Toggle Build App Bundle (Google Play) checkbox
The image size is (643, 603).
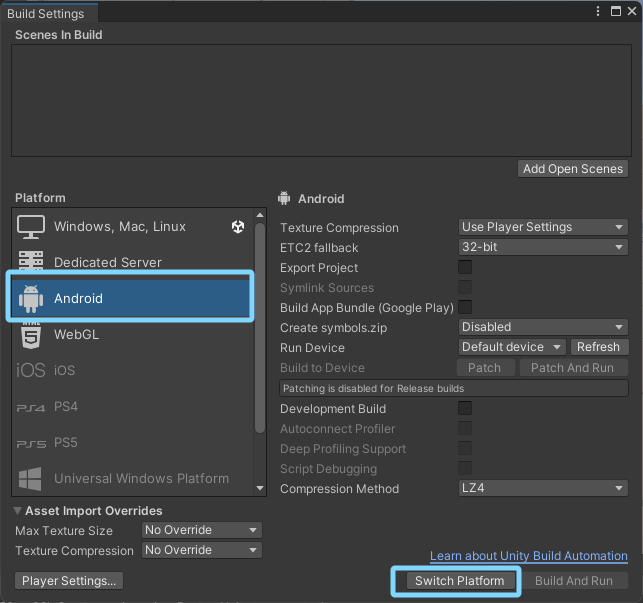pyautogui.click(x=465, y=307)
